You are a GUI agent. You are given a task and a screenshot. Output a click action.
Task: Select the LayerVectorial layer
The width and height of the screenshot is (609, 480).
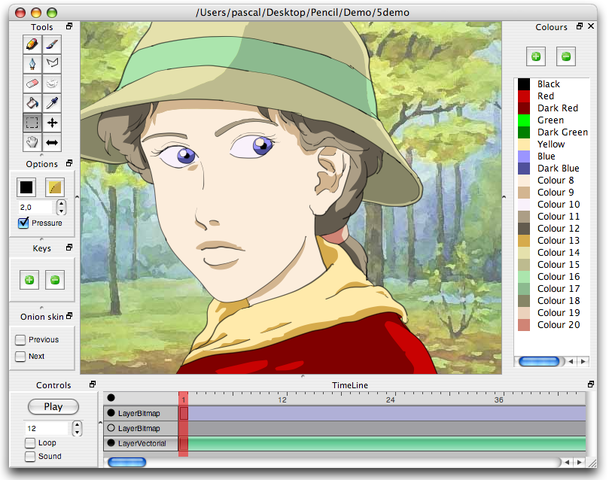(x=142, y=443)
